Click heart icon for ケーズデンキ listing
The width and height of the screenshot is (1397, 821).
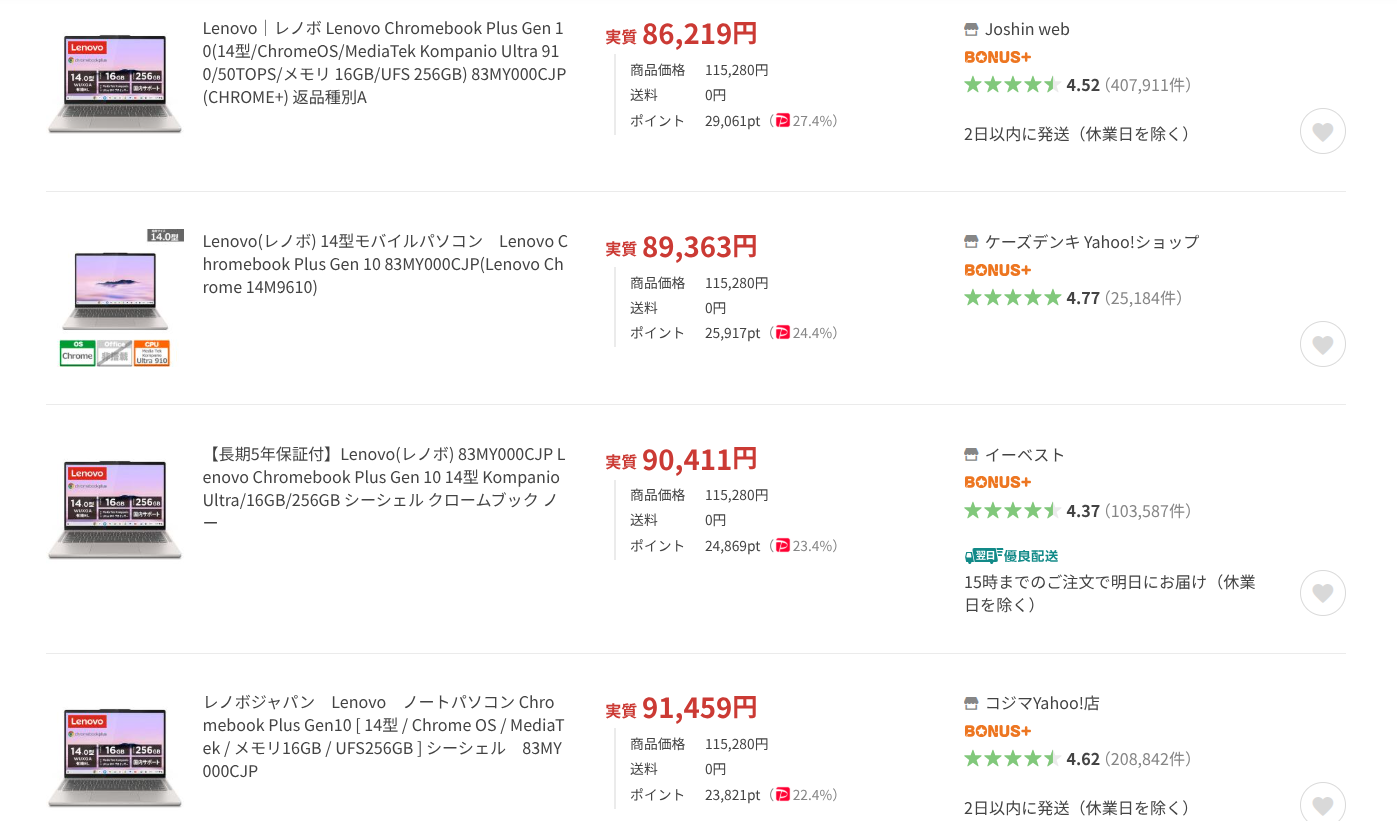1322,344
